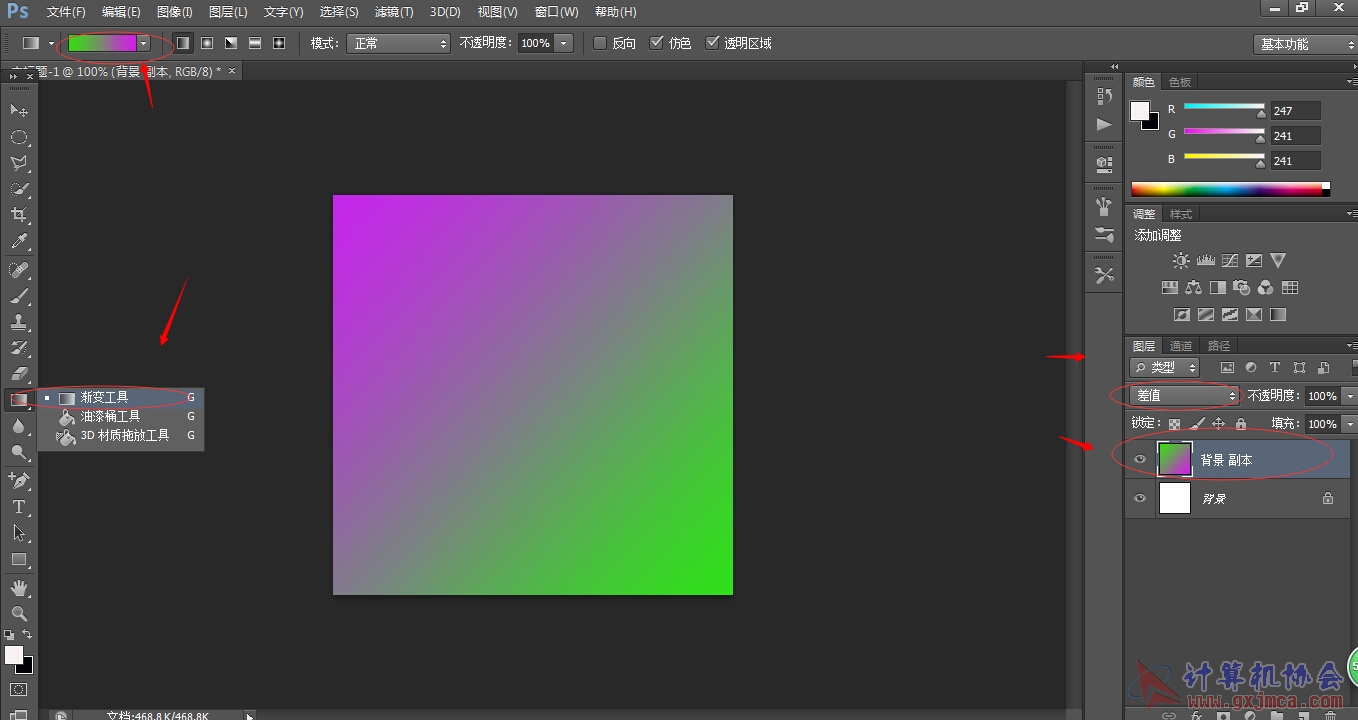
Task: Select the Healing Brush tool
Action: [x=19, y=270]
